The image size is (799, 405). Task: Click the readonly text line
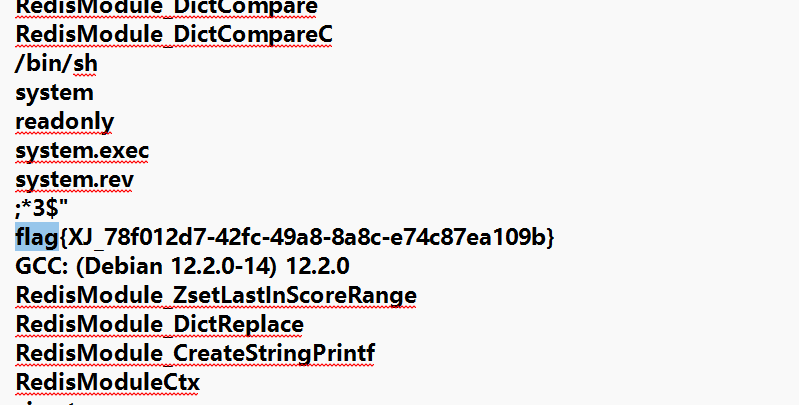point(64,122)
